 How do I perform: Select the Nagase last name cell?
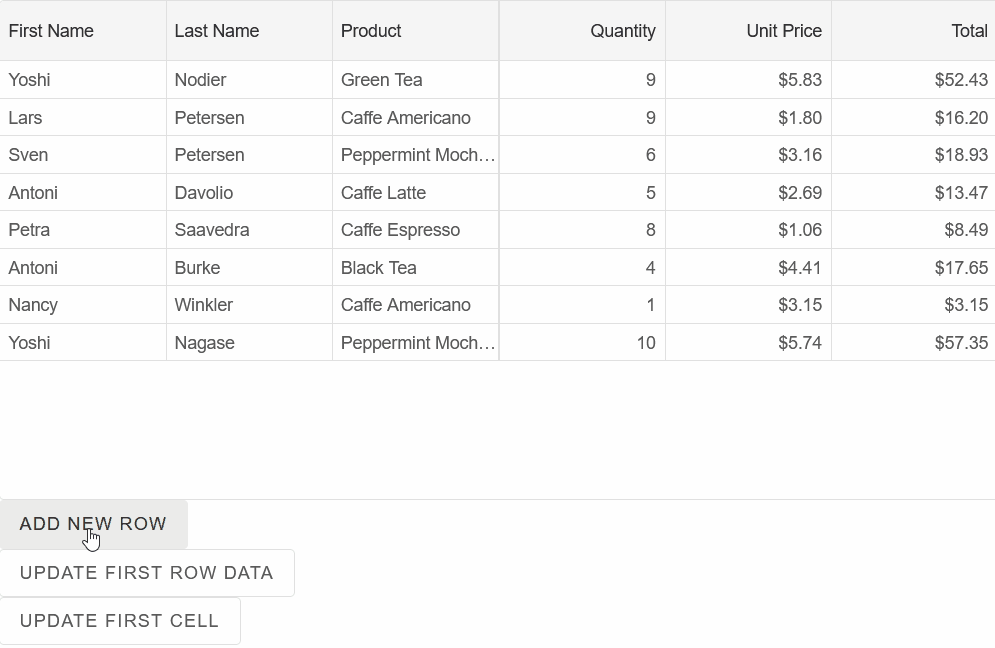[x=204, y=343]
